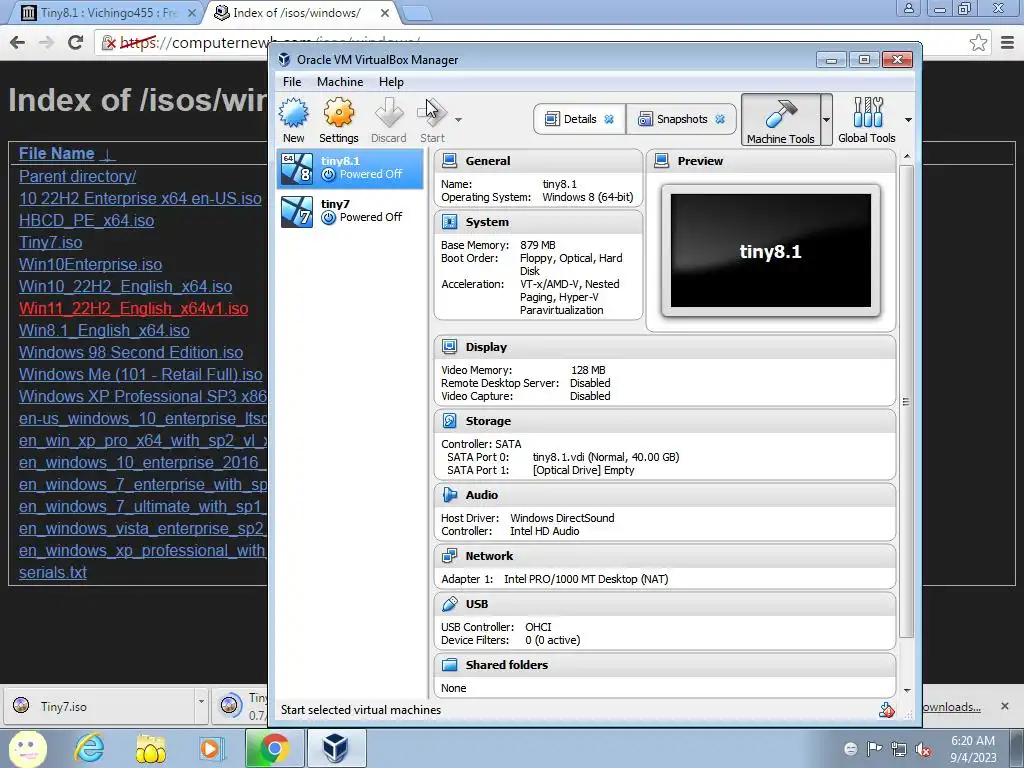This screenshot has width=1024, height=768.
Task: Click the browser Reload button
Action: [76, 42]
